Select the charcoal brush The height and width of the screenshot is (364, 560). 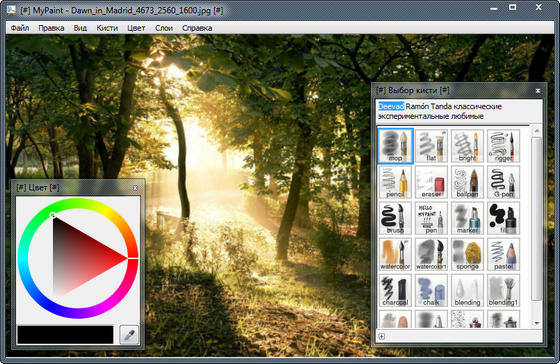click(395, 290)
